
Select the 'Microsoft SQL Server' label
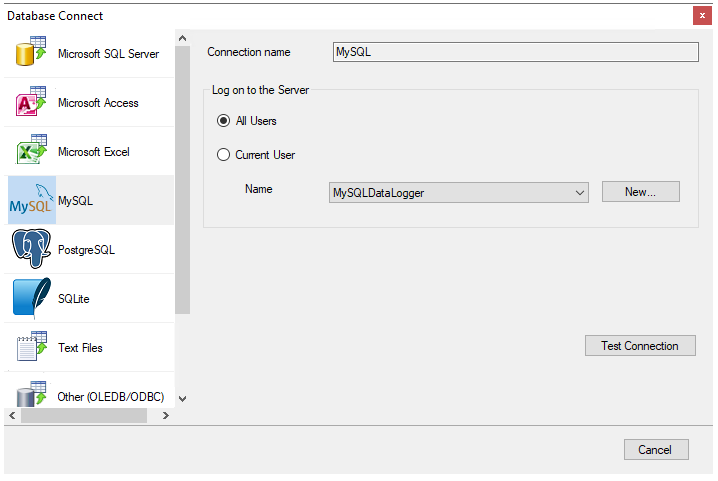click(x=109, y=54)
